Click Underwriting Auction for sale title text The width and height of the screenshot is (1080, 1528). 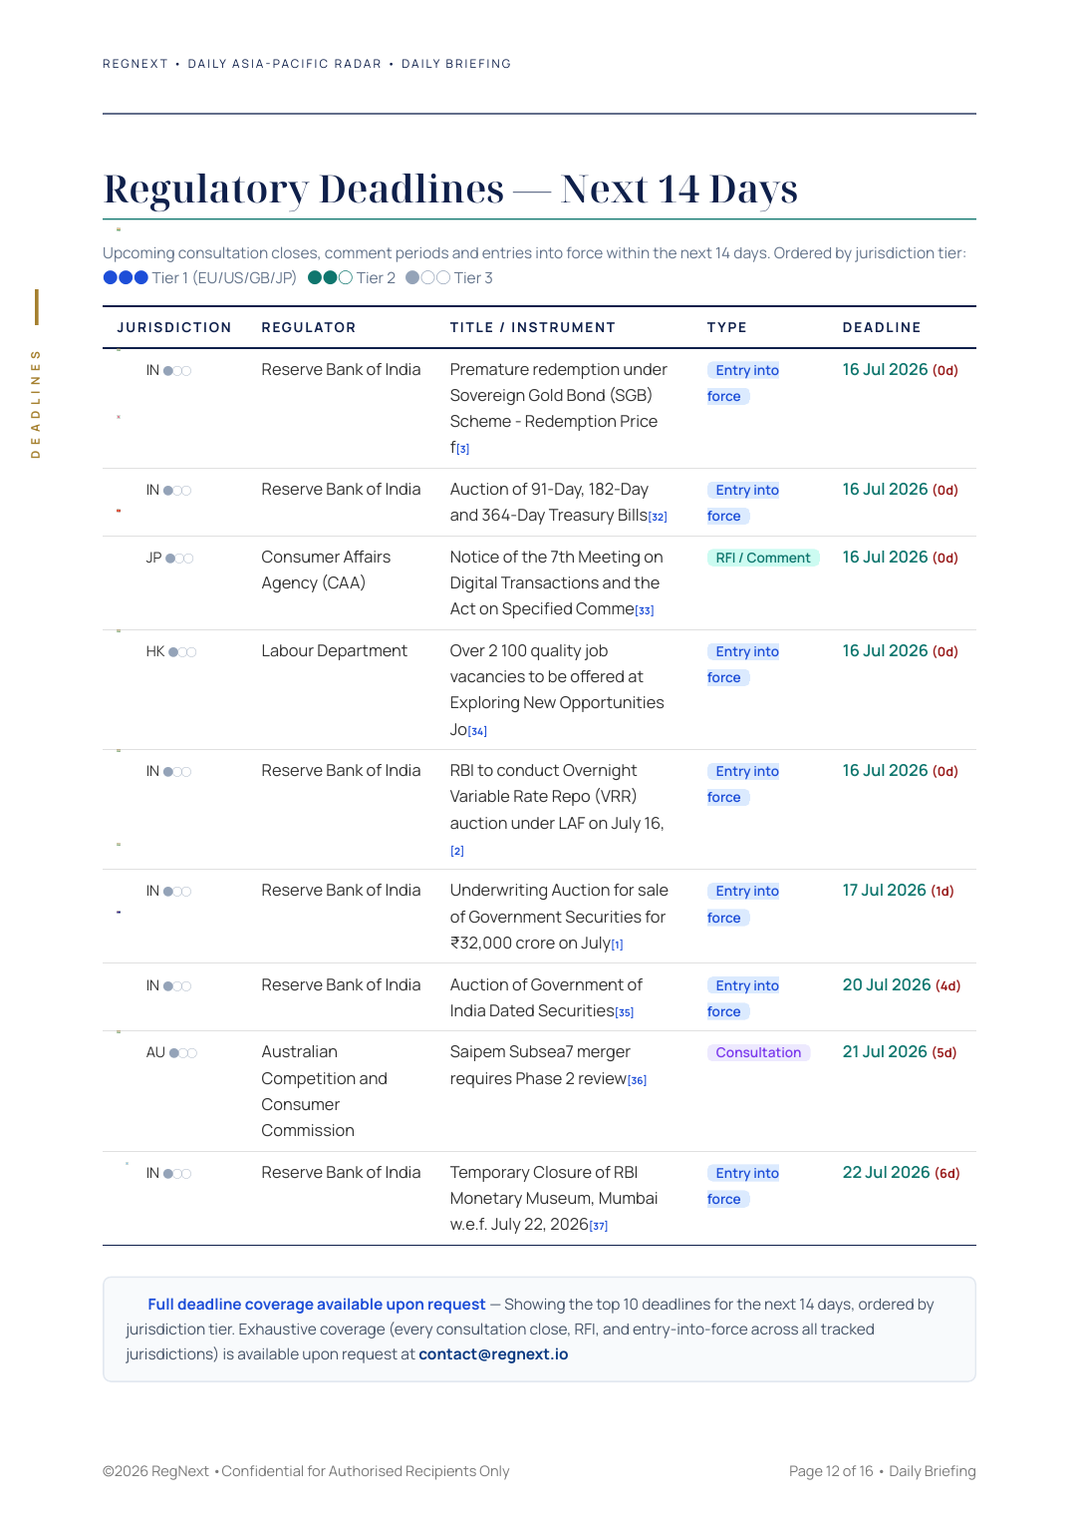pyautogui.click(x=559, y=917)
